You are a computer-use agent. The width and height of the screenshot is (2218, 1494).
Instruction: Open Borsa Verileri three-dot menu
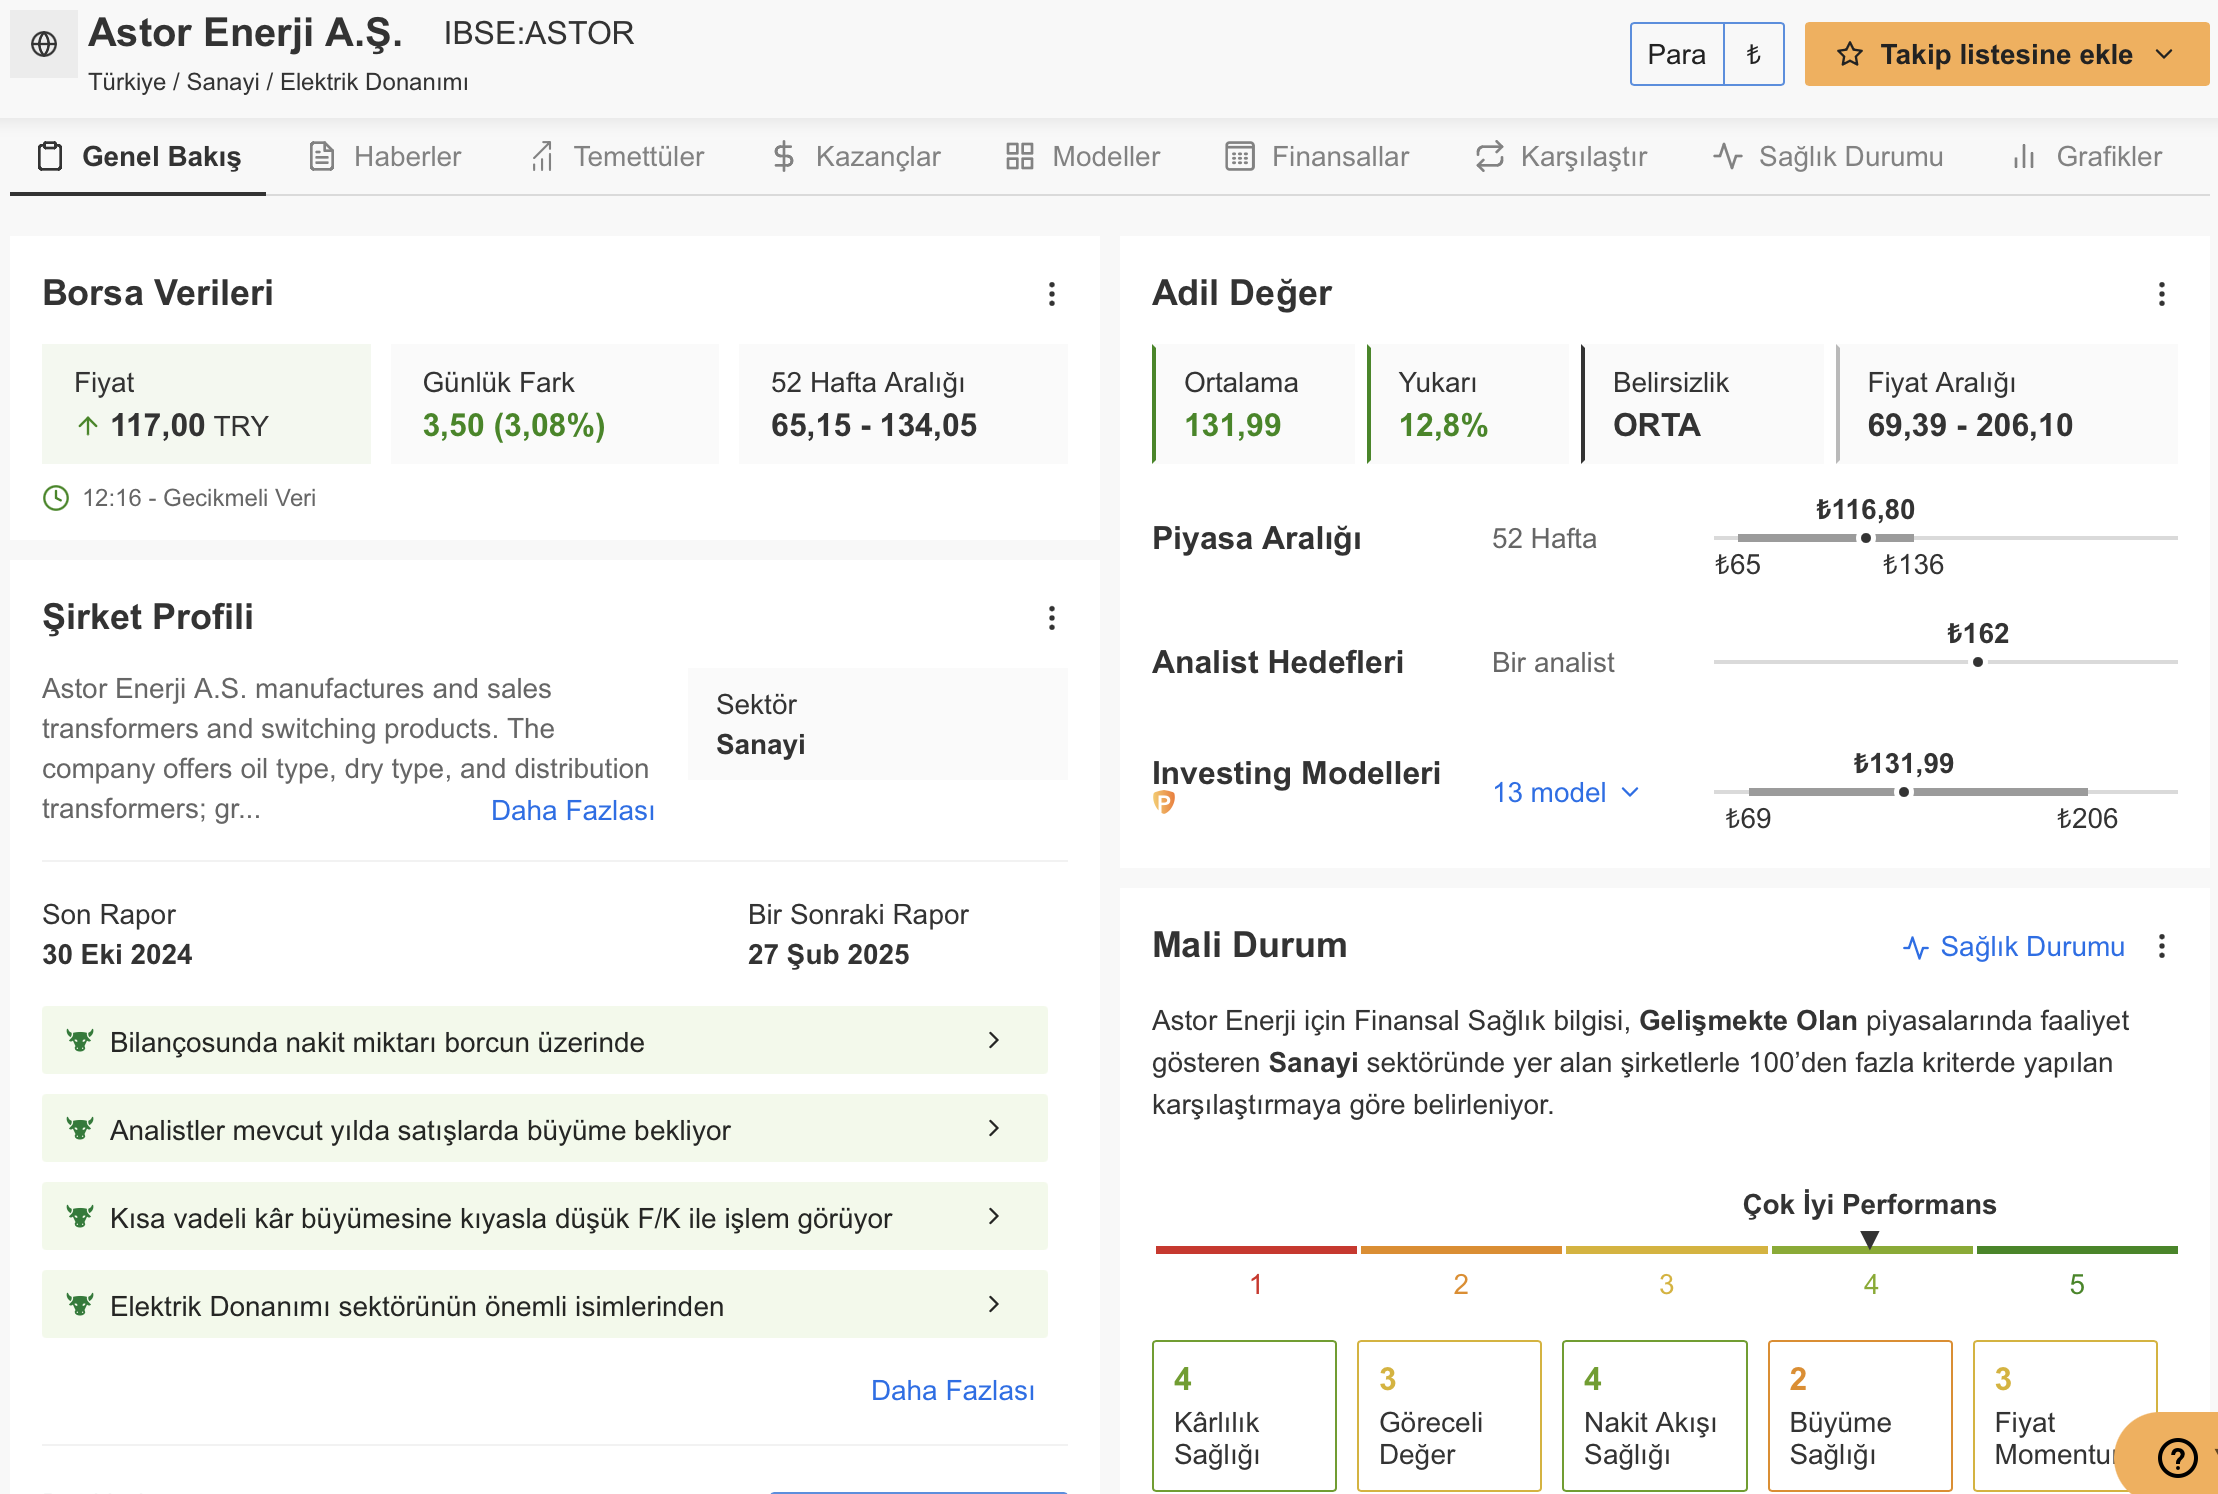[1052, 294]
